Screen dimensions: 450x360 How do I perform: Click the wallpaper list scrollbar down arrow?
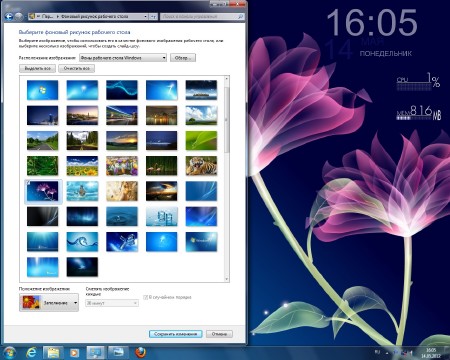227,279
